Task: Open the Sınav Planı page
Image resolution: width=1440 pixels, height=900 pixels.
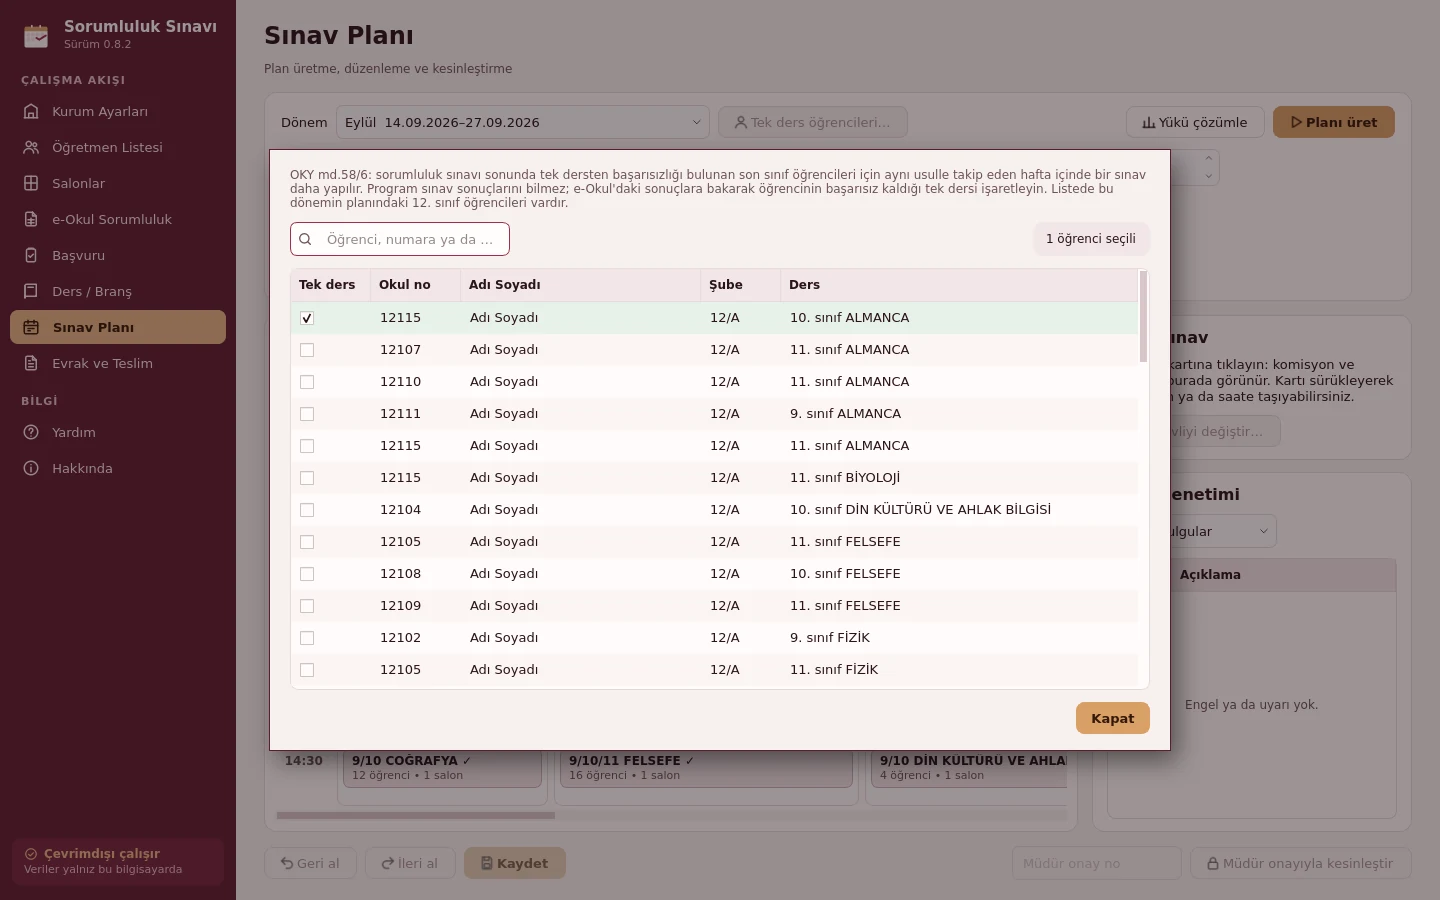Action: (118, 327)
